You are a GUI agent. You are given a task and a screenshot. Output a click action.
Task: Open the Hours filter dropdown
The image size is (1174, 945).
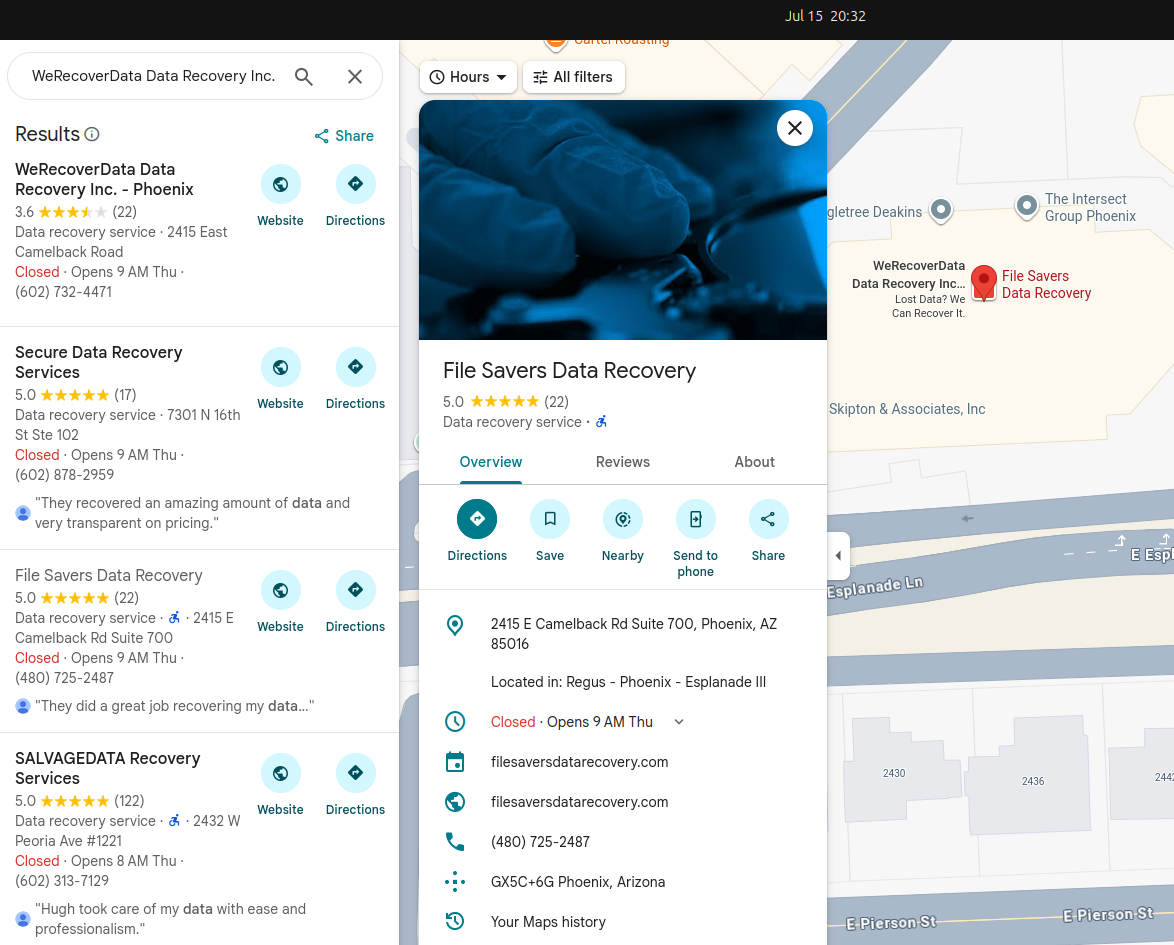[468, 77]
